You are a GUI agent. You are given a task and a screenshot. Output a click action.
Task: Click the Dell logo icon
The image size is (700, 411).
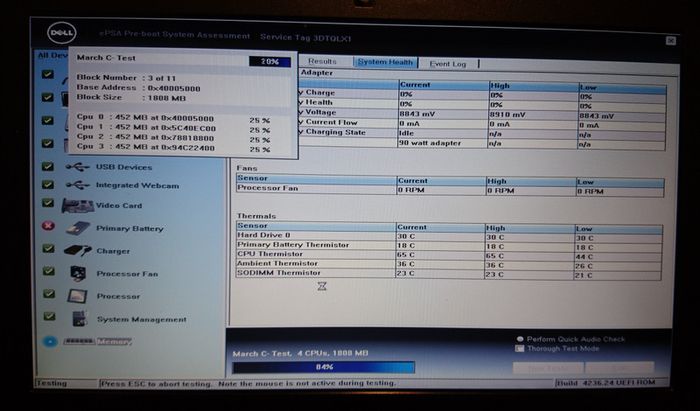[x=62, y=33]
